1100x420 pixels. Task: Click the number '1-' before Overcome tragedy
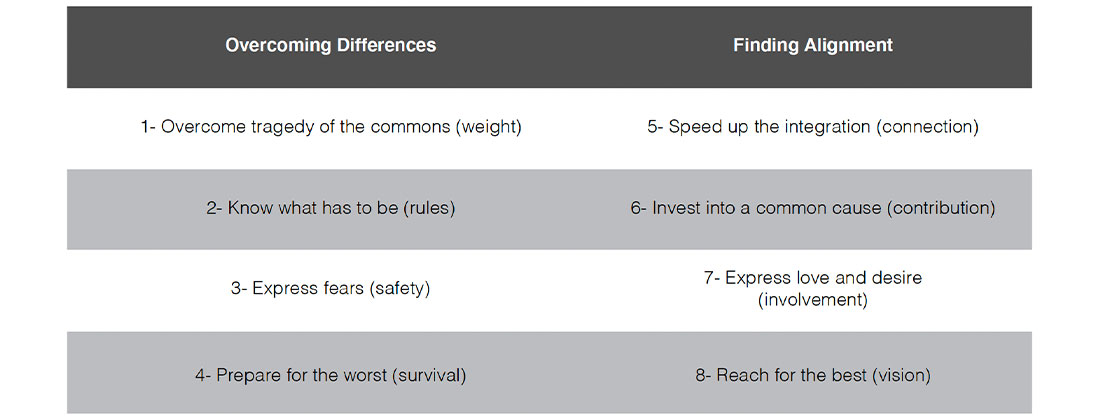(x=148, y=128)
